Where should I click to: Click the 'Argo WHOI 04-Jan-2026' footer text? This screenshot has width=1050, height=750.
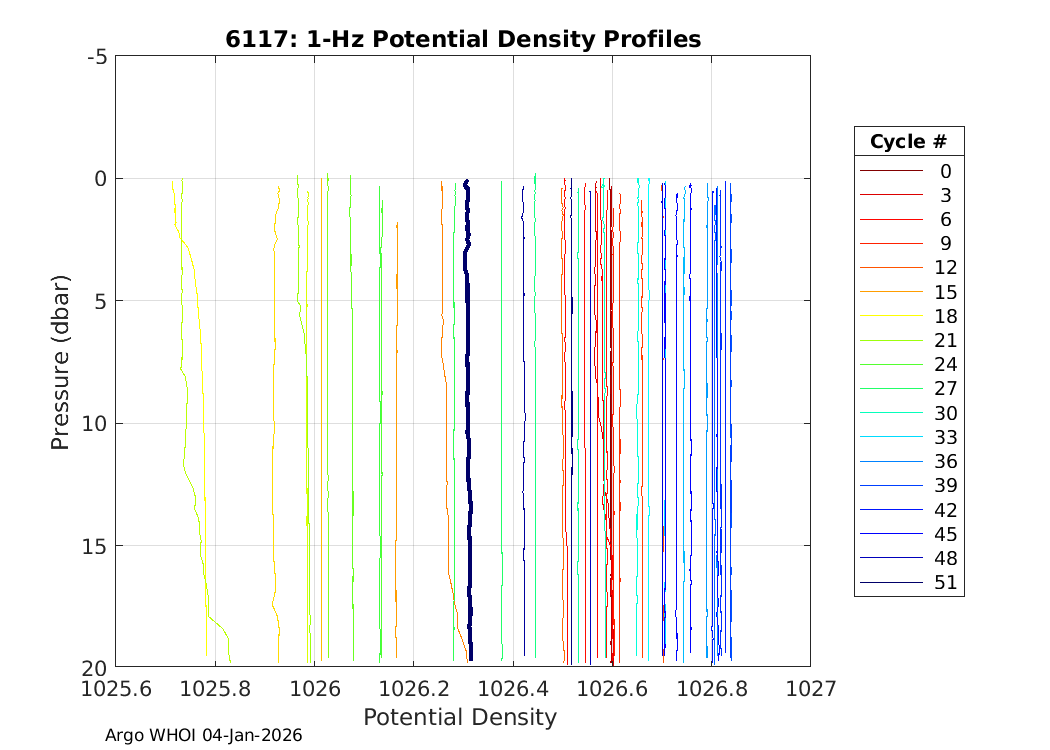(204, 735)
